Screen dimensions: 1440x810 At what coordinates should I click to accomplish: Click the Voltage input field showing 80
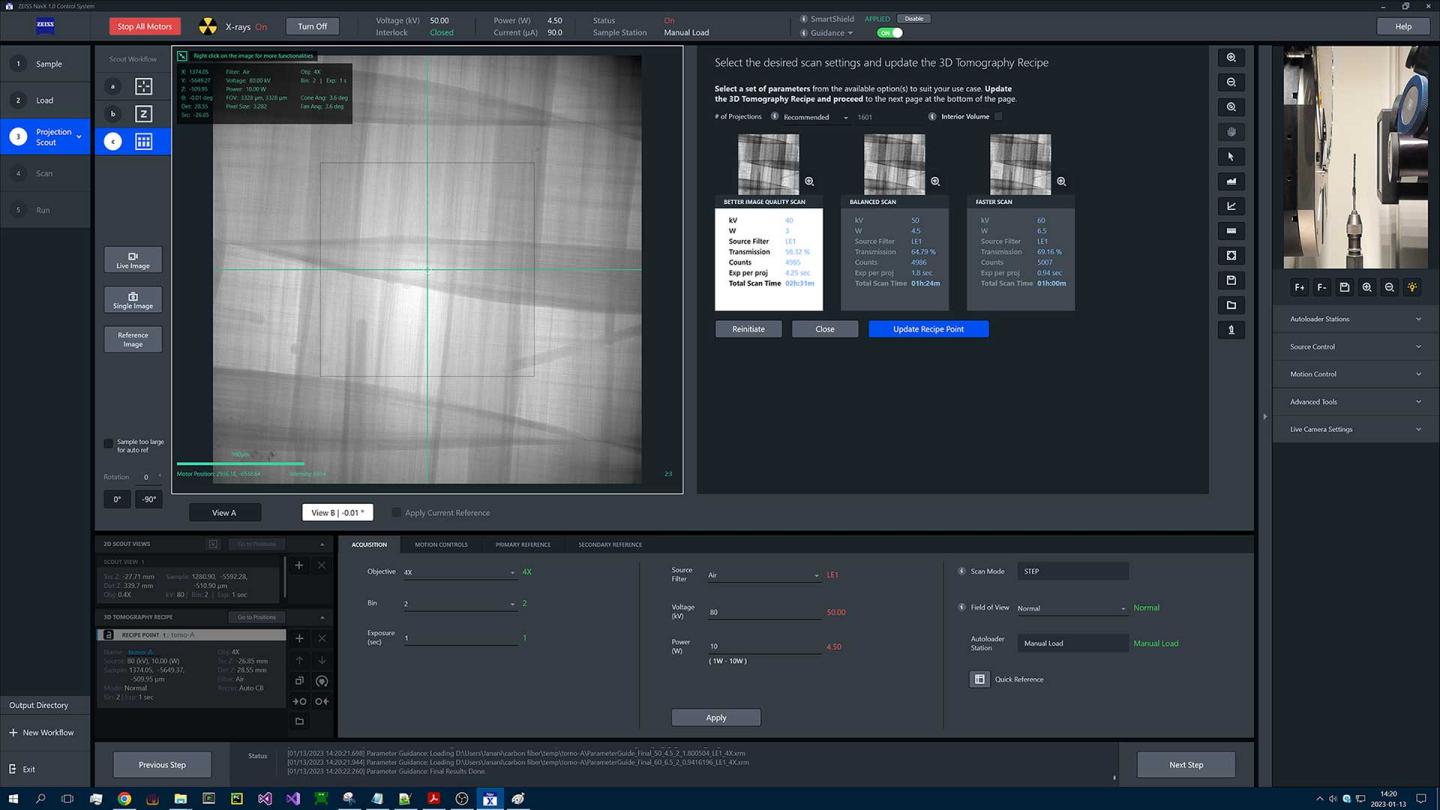tap(760, 611)
